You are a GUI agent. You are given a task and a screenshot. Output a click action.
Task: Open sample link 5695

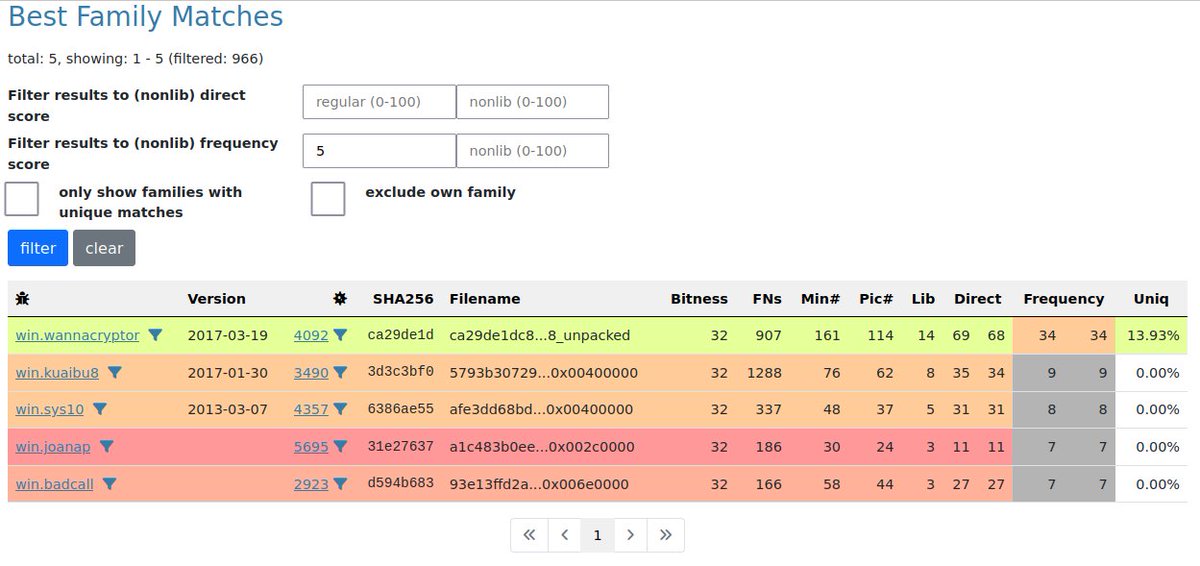pyautogui.click(x=311, y=447)
